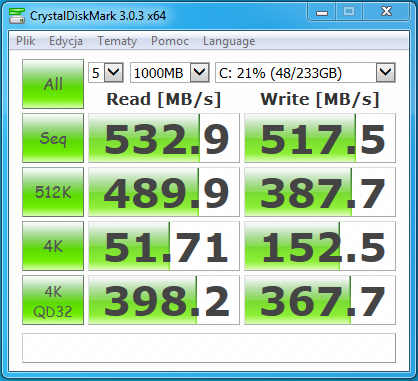This screenshot has width=418, height=381.
Task: Select the Seq read result 532.9
Action: (x=164, y=138)
